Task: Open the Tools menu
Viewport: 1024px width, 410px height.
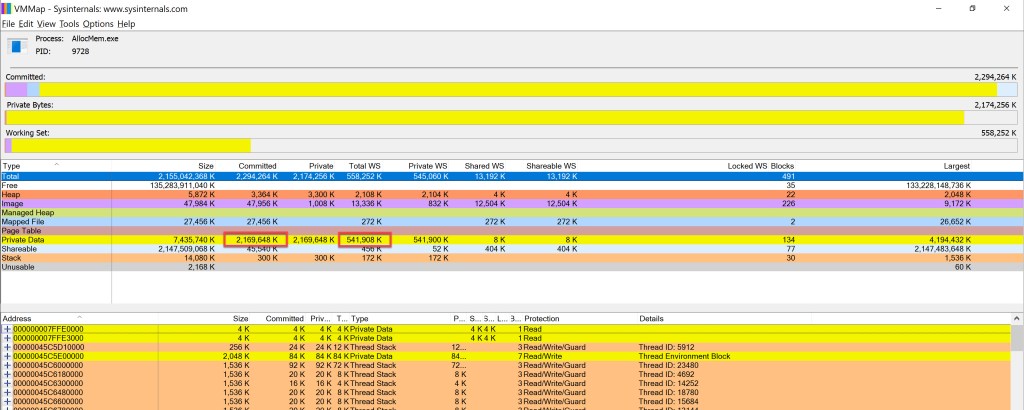Action: point(69,23)
